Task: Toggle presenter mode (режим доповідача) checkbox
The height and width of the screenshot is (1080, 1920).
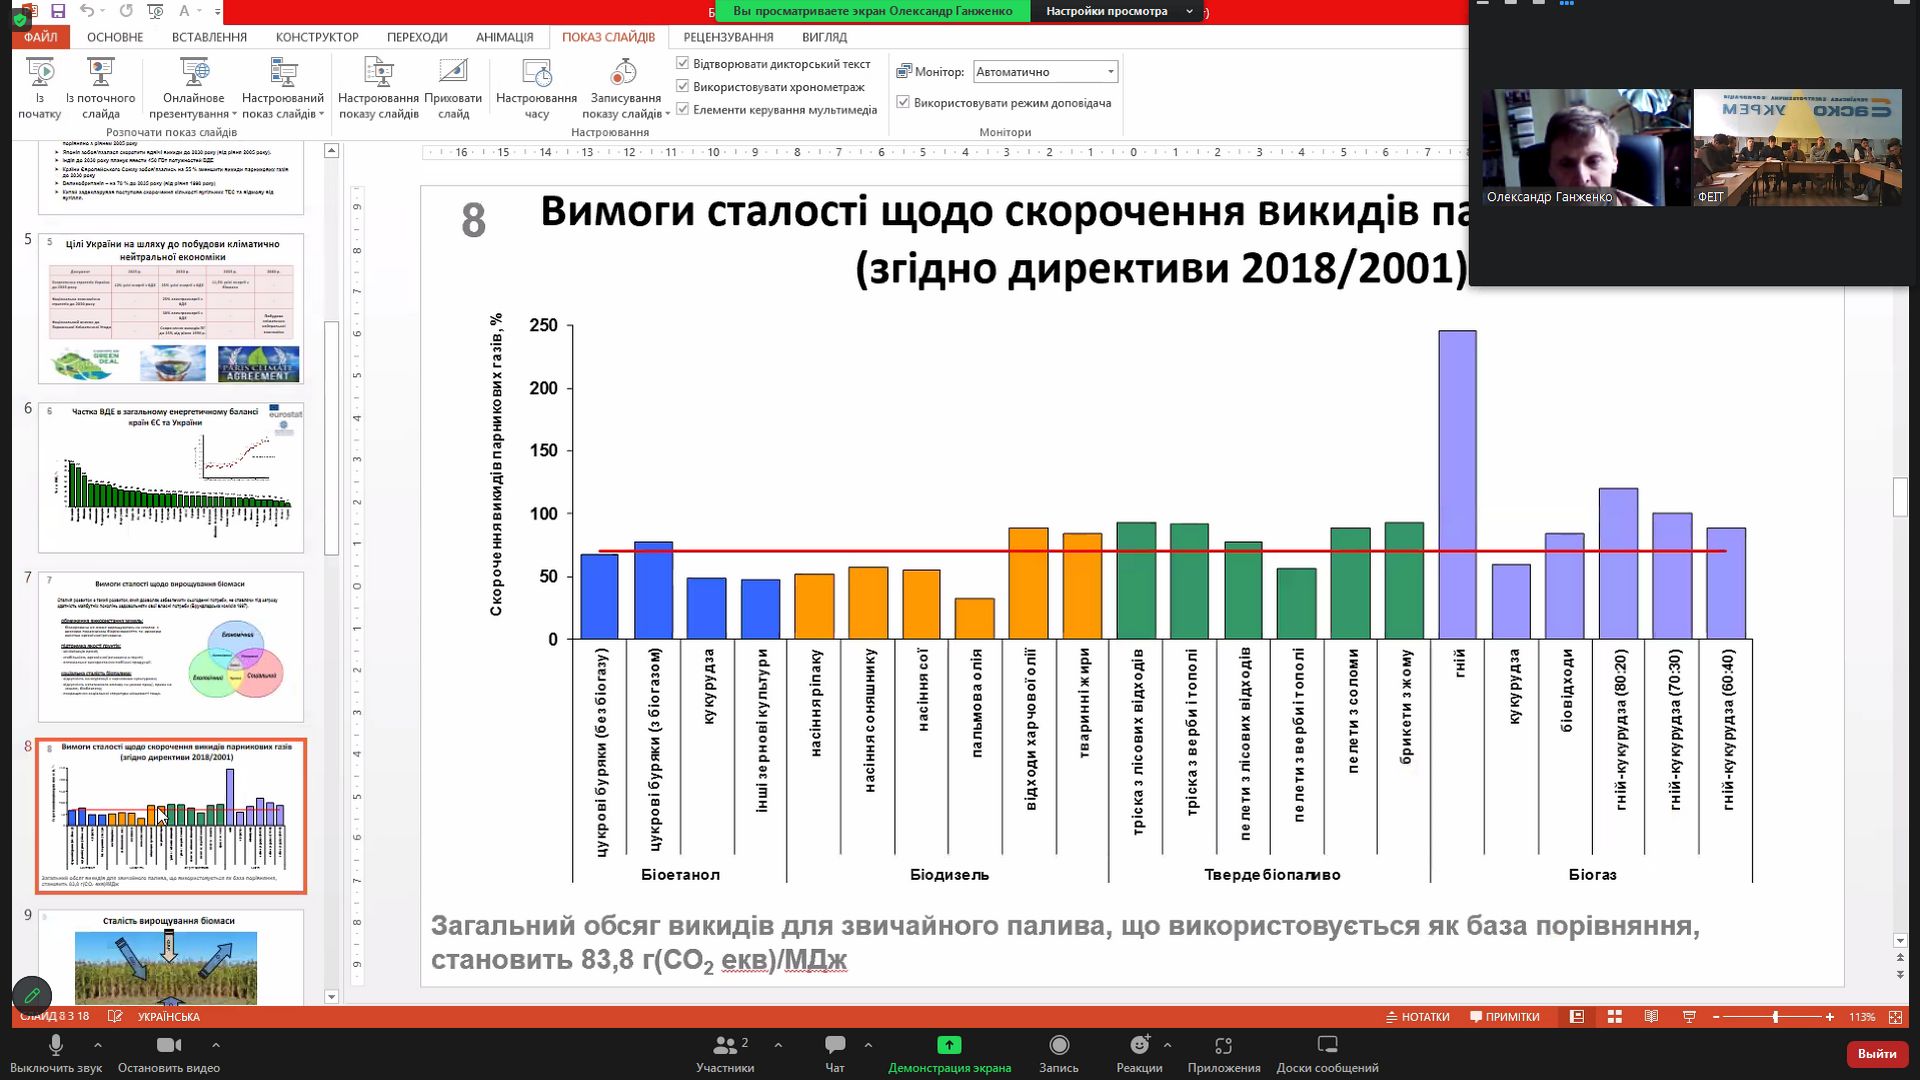Action: pyautogui.click(x=903, y=102)
